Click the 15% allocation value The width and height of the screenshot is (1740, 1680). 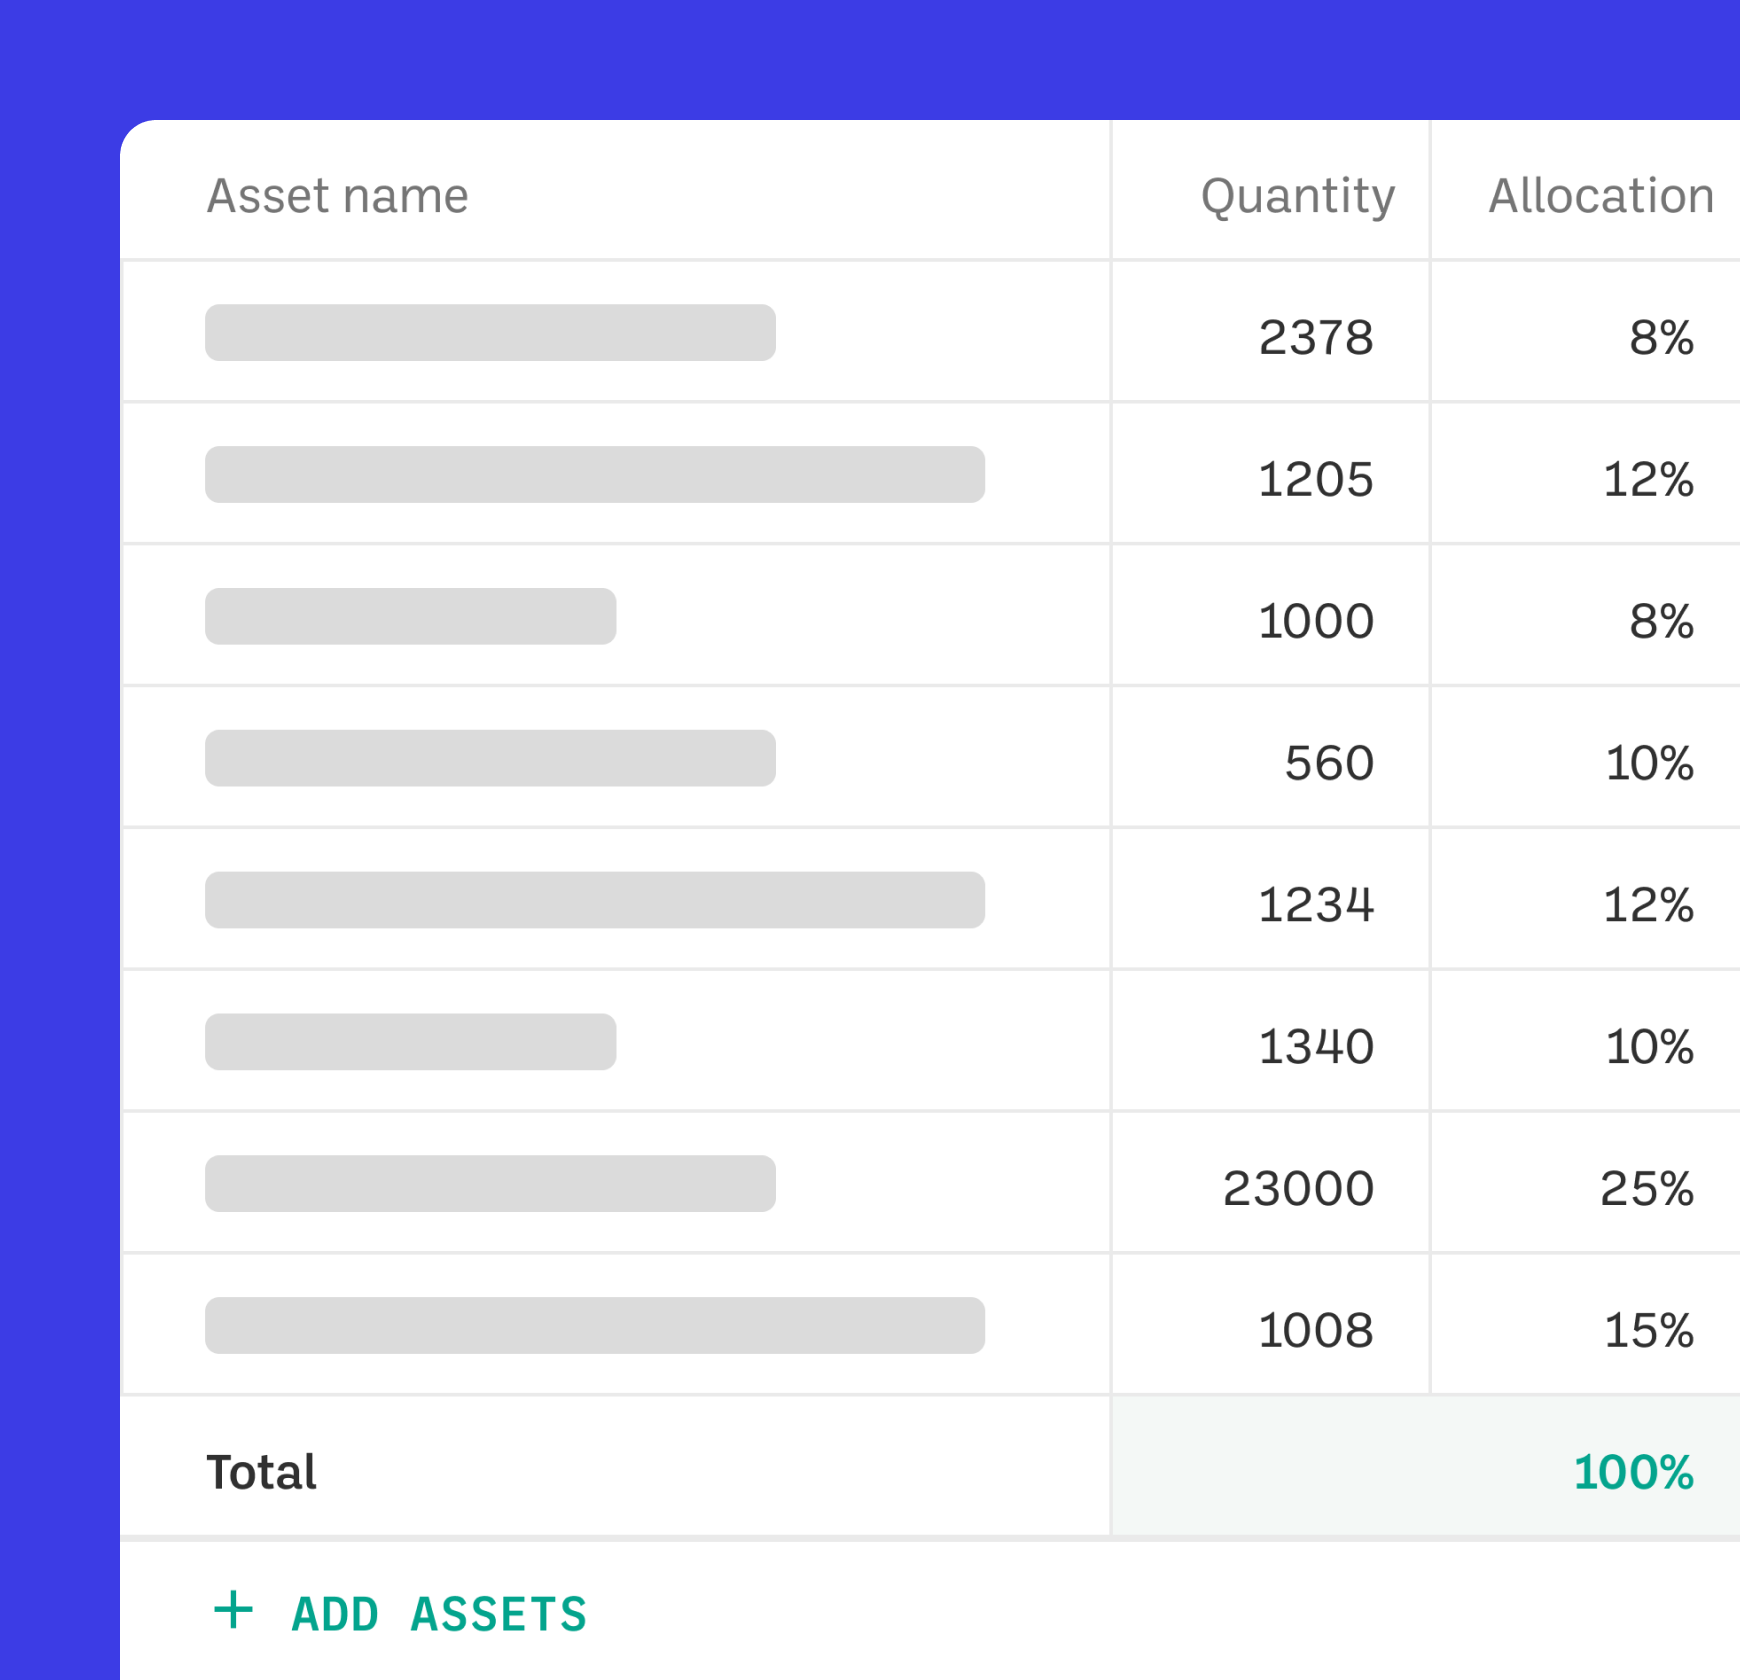[1648, 1331]
